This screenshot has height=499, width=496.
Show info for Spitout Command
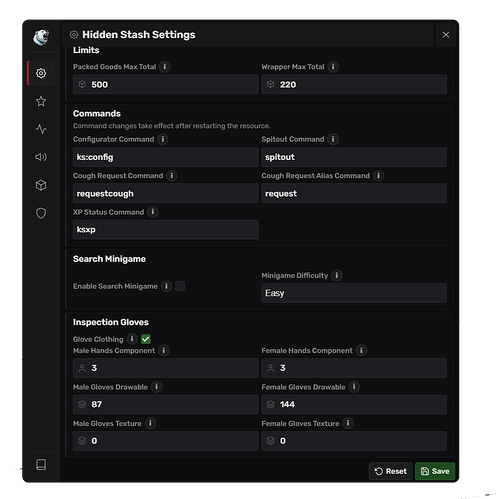click(333, 139)
